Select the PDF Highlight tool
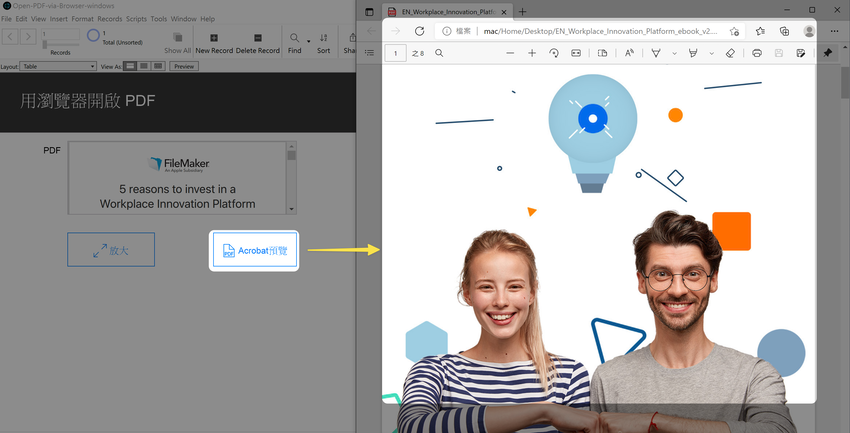This screenshot has height=433, width=850. click(692, 53)
